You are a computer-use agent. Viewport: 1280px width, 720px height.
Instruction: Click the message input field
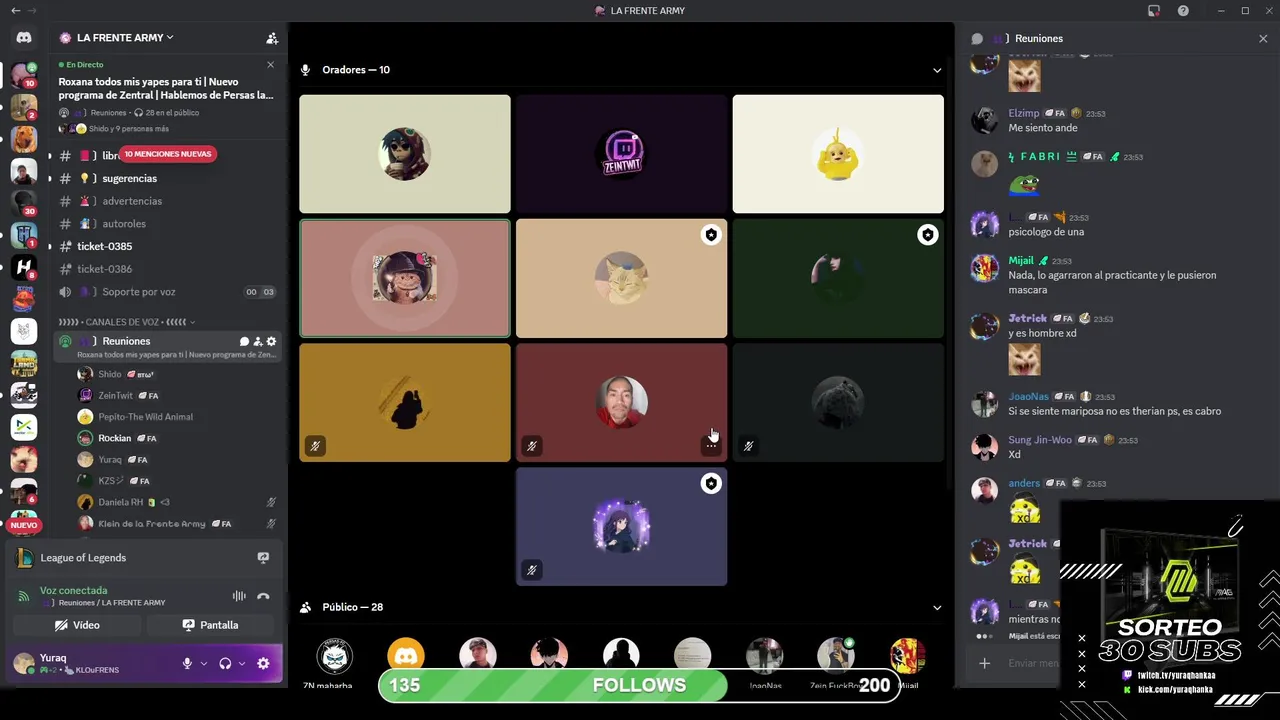(1032, 663)
